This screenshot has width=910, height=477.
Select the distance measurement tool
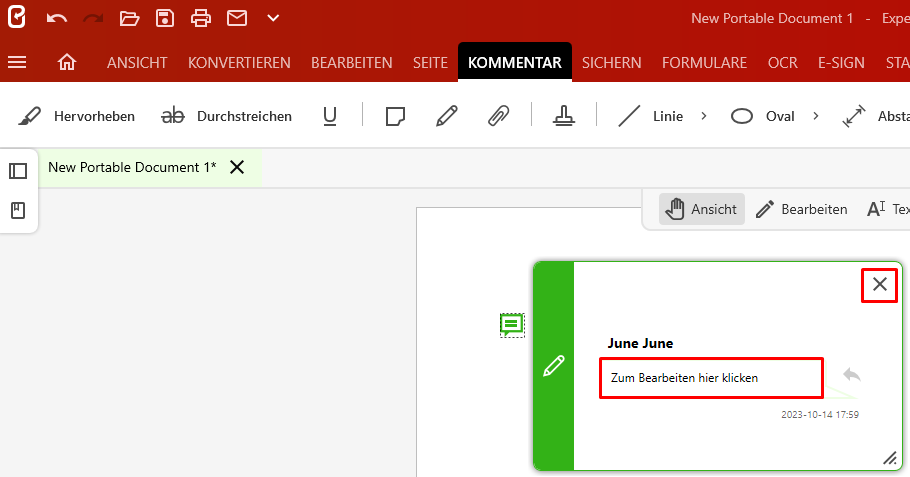pos(876,116)
